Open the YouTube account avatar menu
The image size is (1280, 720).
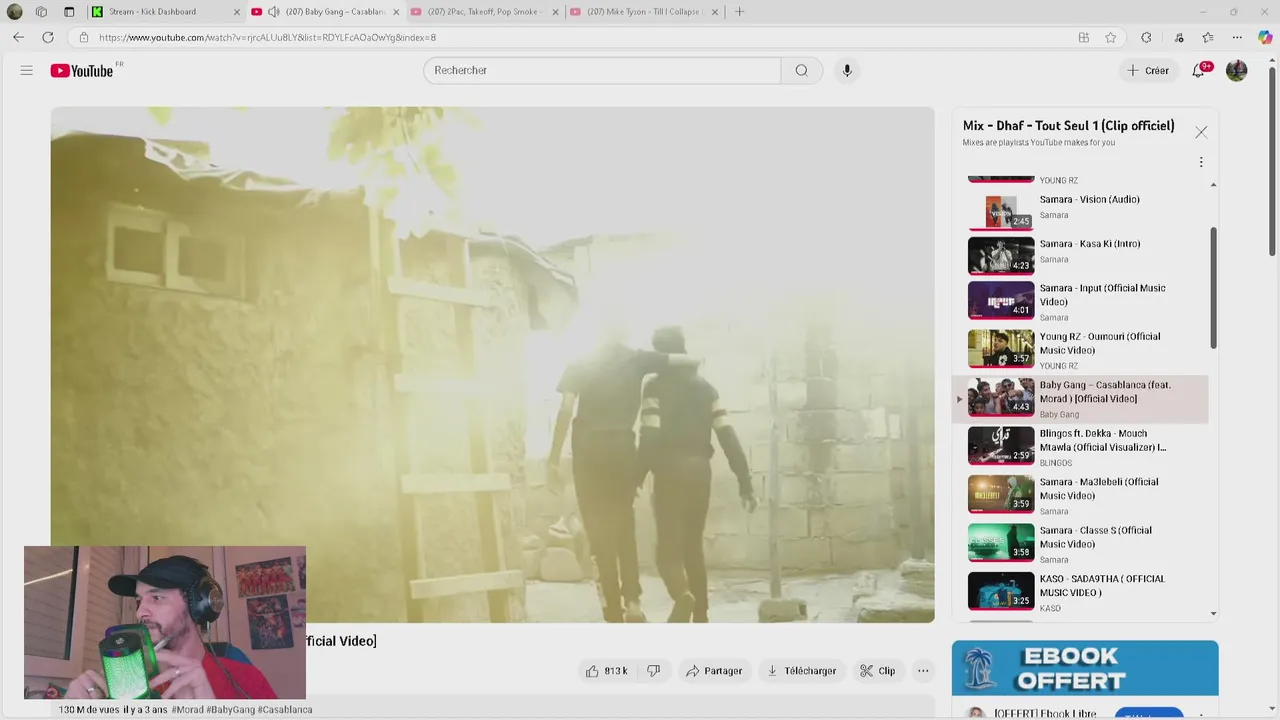pyautogui.click(x=1237, y=70)
